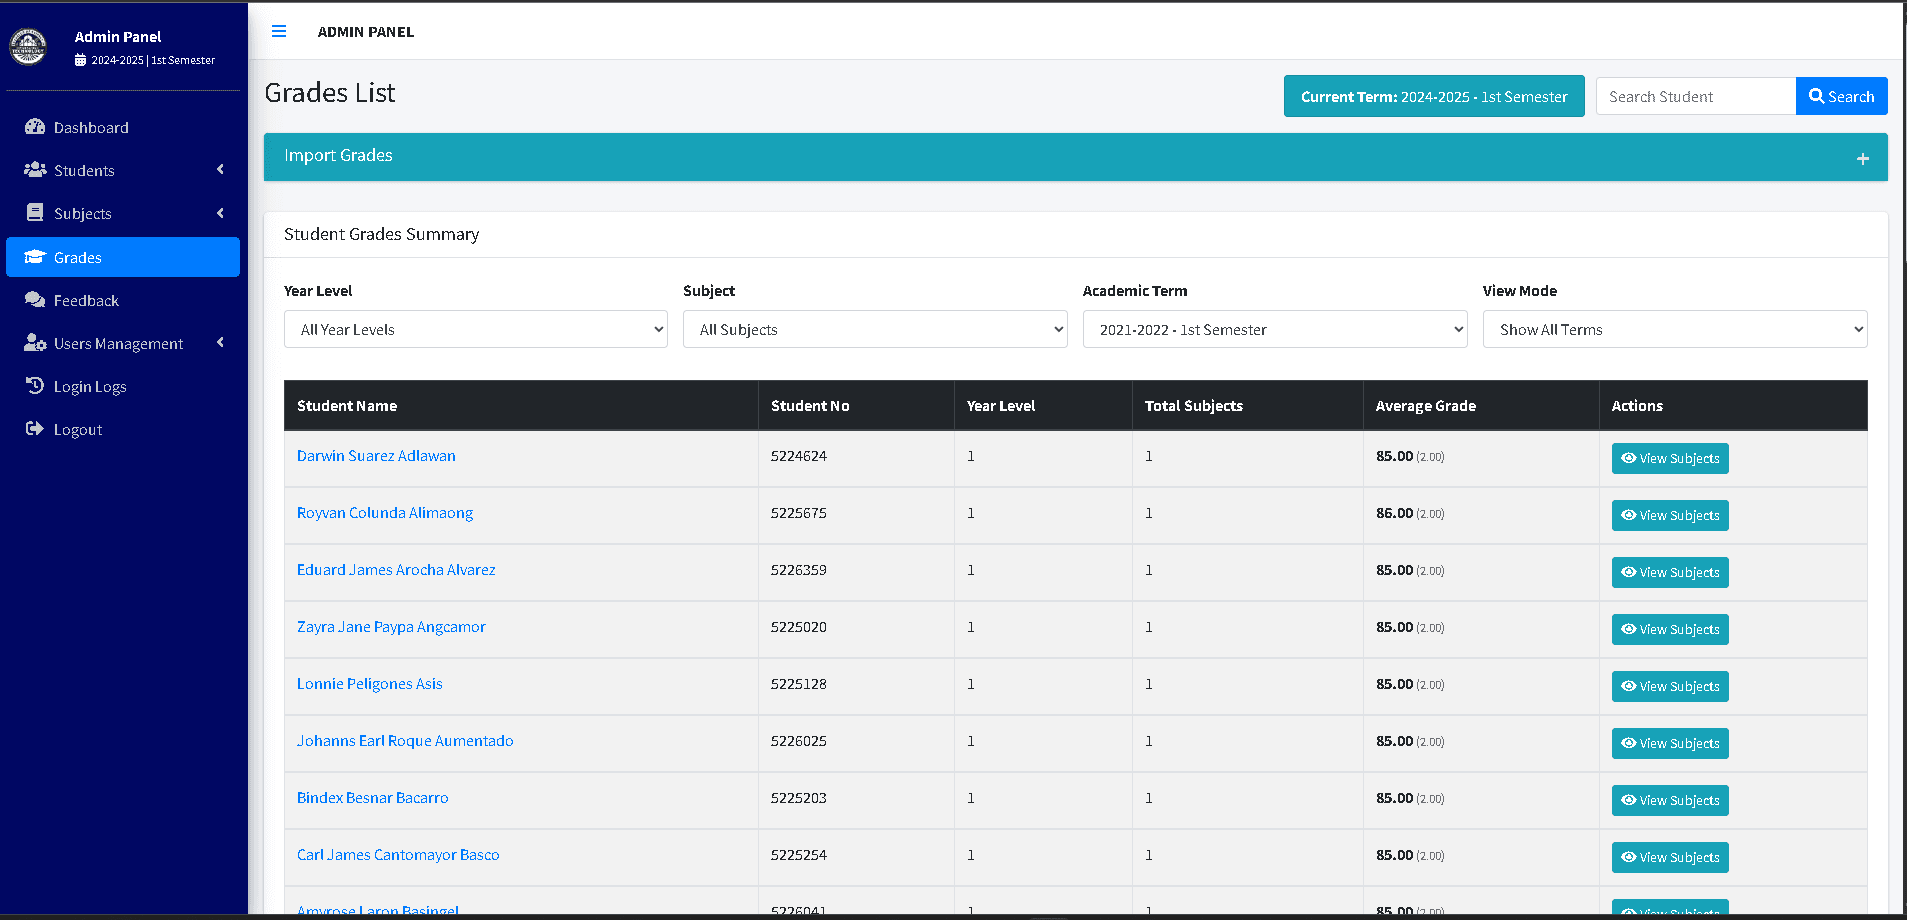The height and width of the screenshot is (920, 1907).
Task: View Subjects for Eduard James Arocha Alvarez
Action: [1670, 572]
